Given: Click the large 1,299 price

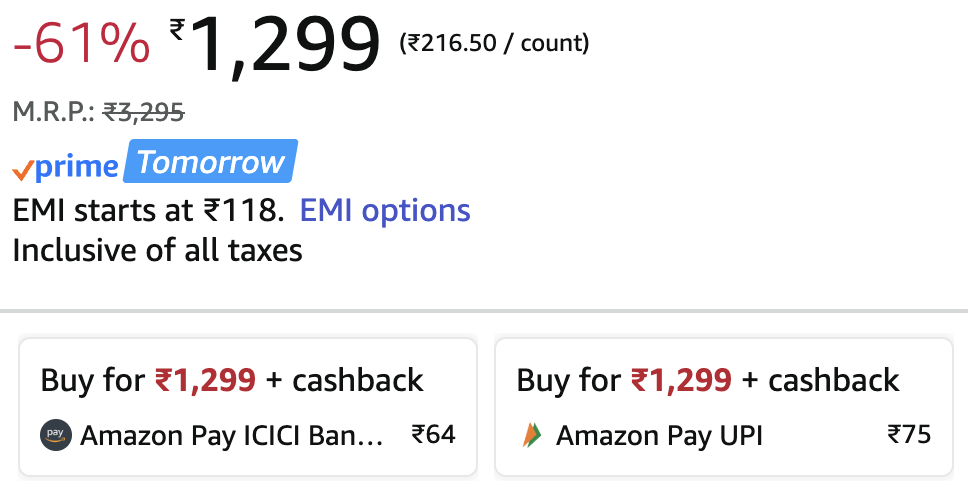Looking at the screenshot, I should (285, 46).
